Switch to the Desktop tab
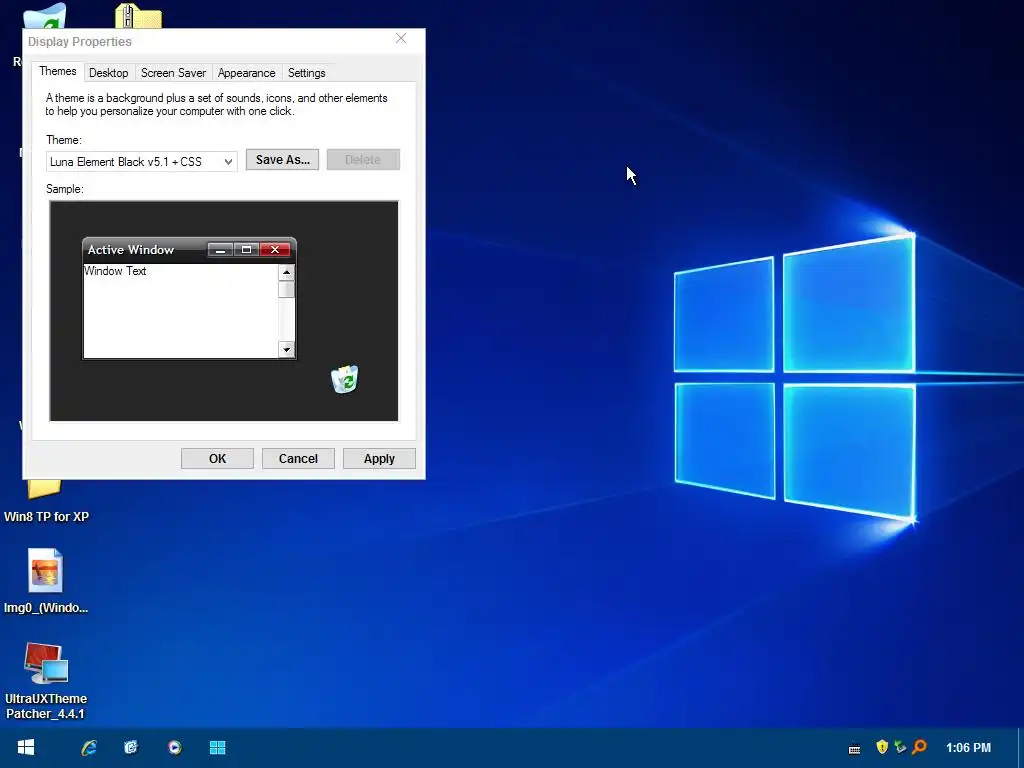This screenshot has height=768, width=1024. (108, 72)
